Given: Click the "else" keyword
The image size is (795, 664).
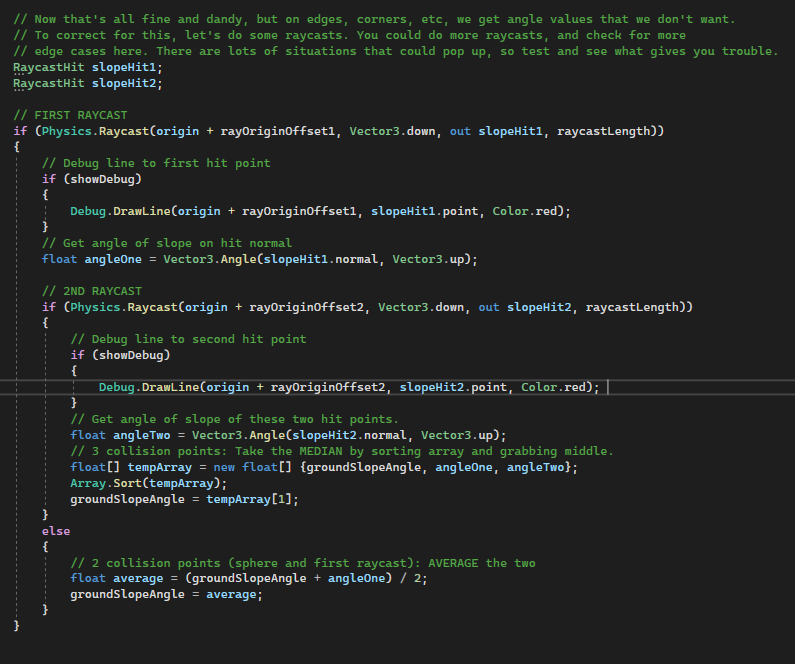Looking at the screenshot, I should (56, 531).
